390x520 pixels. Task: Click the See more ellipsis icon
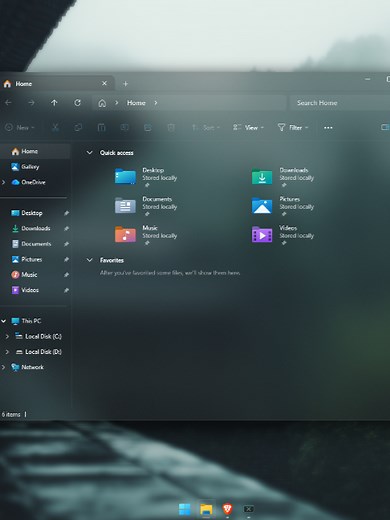point(328,128)
